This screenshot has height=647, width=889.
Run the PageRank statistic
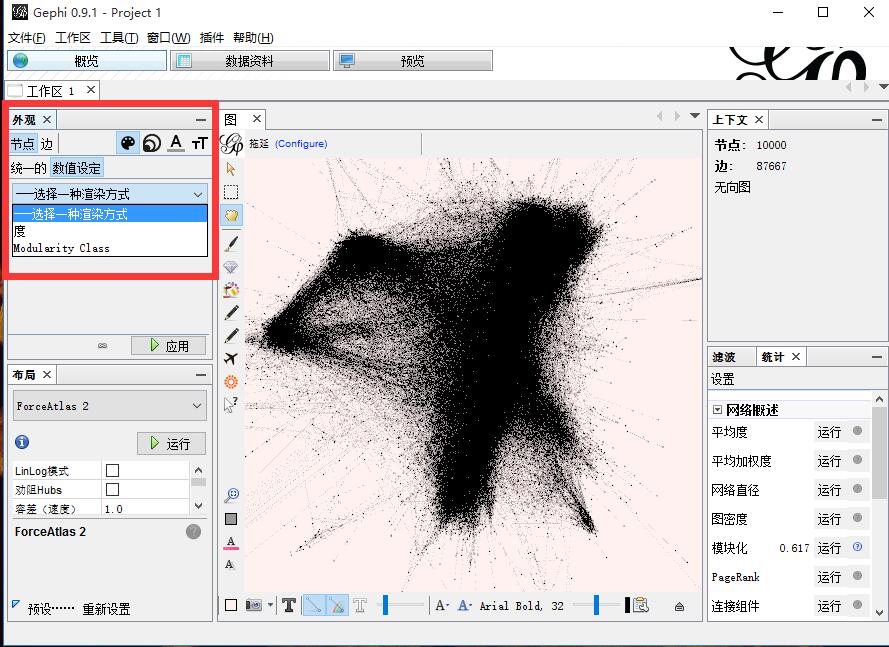point(829,577)
